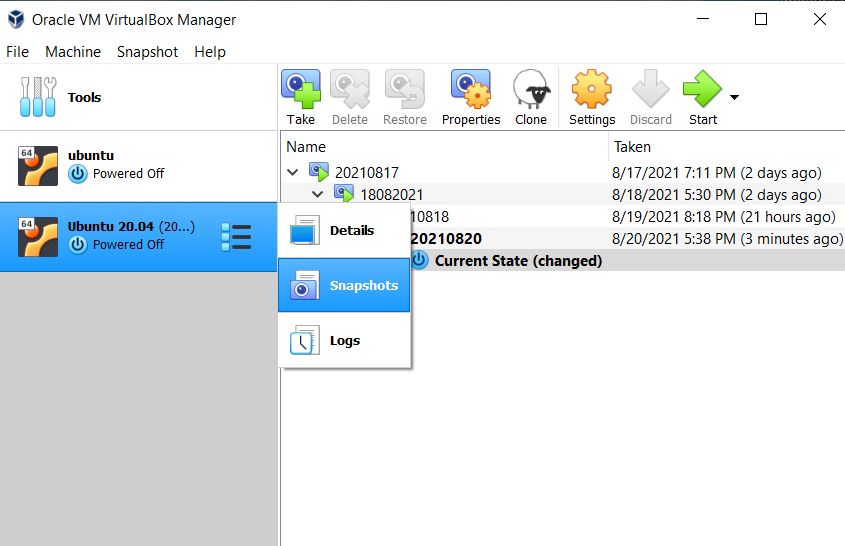Select the ubuntu virtual machine
Image resolution: width=845 pixels, height=546 pixels.
click(x=138, y=166)
